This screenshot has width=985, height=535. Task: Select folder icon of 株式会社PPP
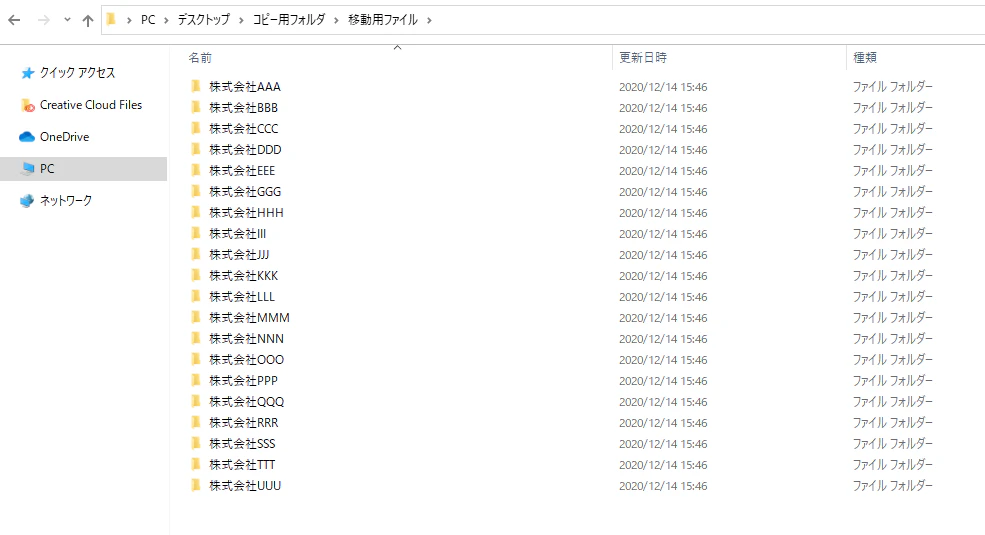pos(196,380)
